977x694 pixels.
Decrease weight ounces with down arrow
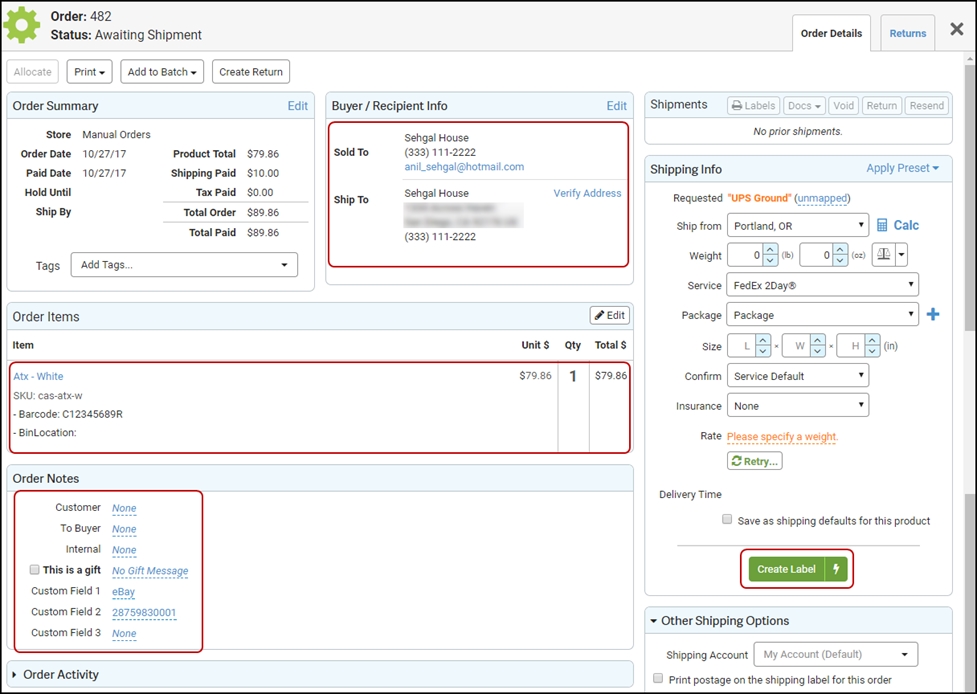[x=840, y=260]
